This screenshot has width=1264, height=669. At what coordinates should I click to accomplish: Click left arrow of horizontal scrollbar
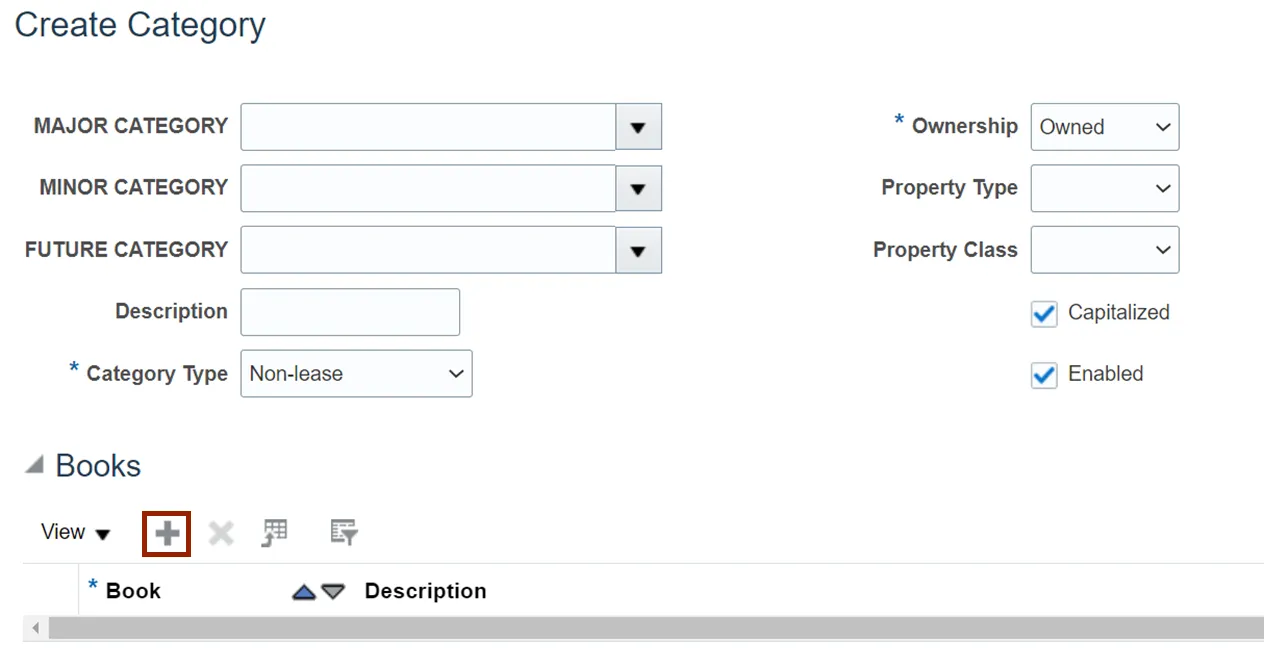tap(36, 628)
